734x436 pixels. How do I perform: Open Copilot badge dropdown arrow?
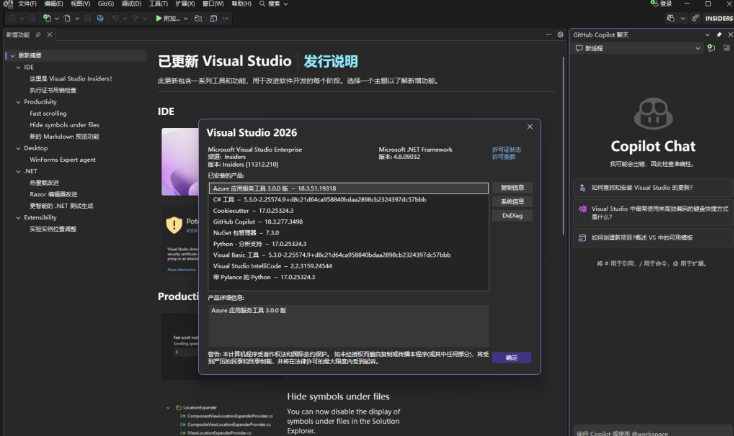click(683, 19)
